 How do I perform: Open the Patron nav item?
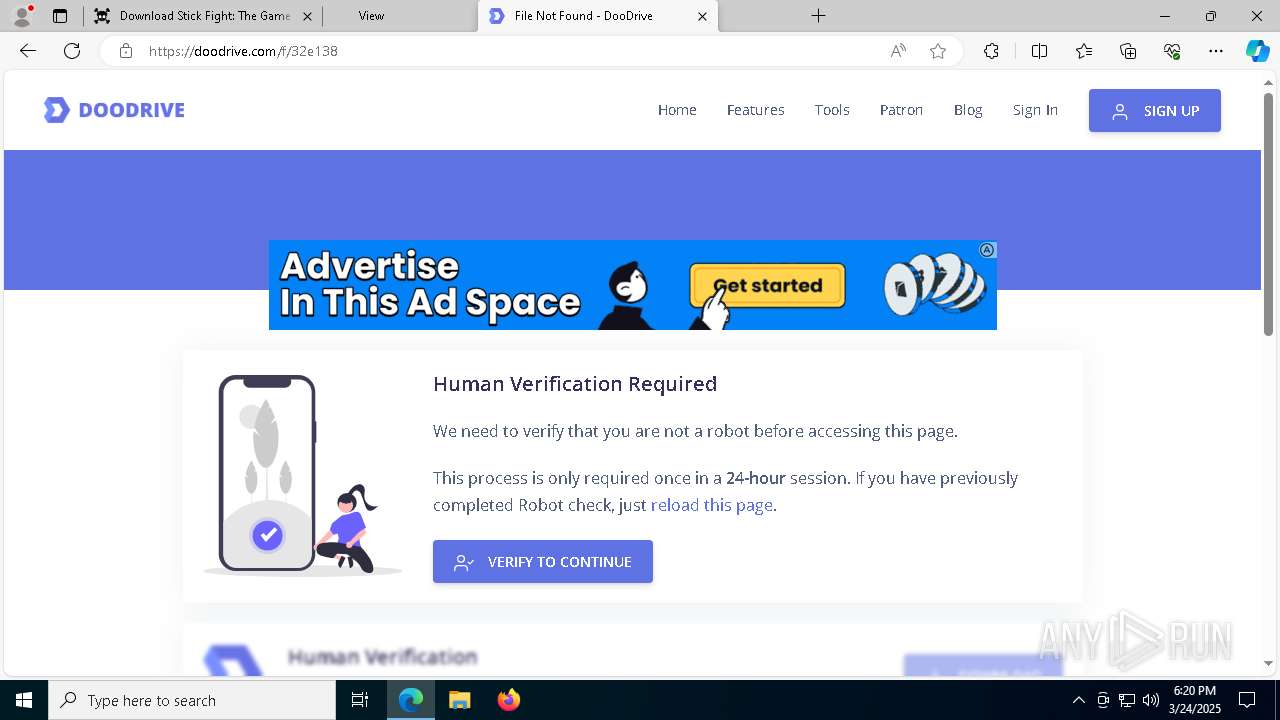tap(901, 110)
